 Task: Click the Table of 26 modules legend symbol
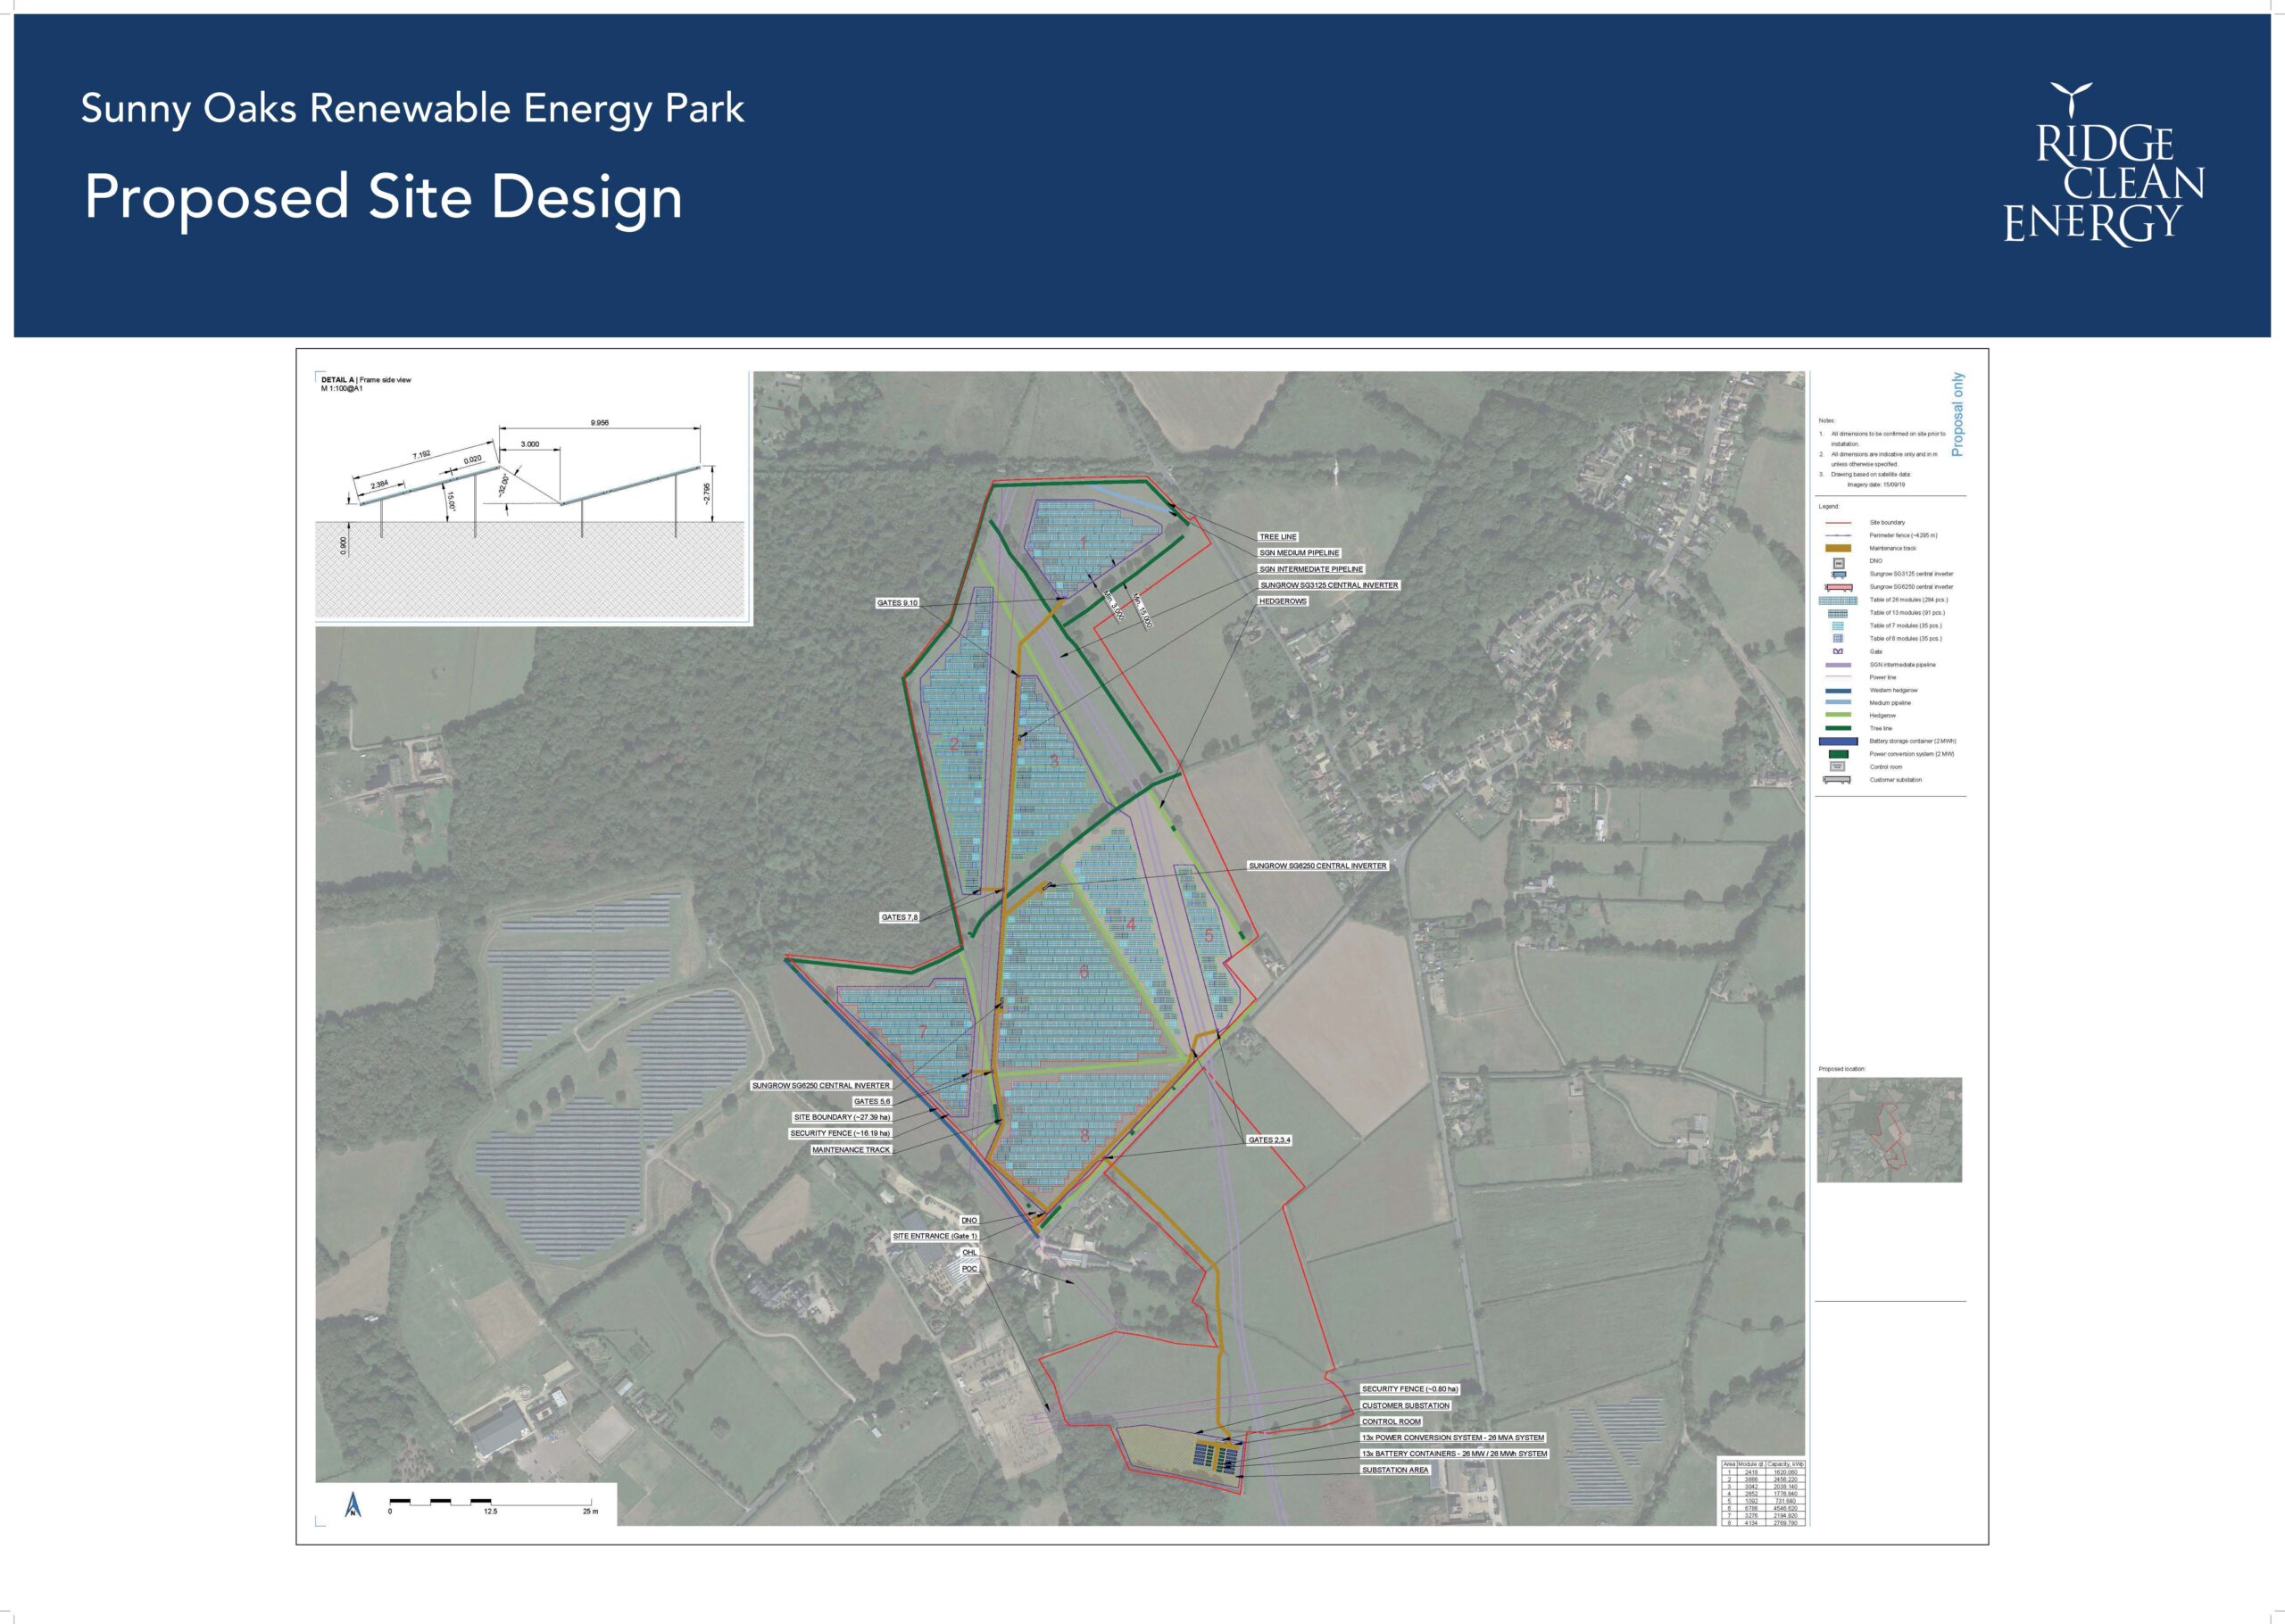point(1839,601)
